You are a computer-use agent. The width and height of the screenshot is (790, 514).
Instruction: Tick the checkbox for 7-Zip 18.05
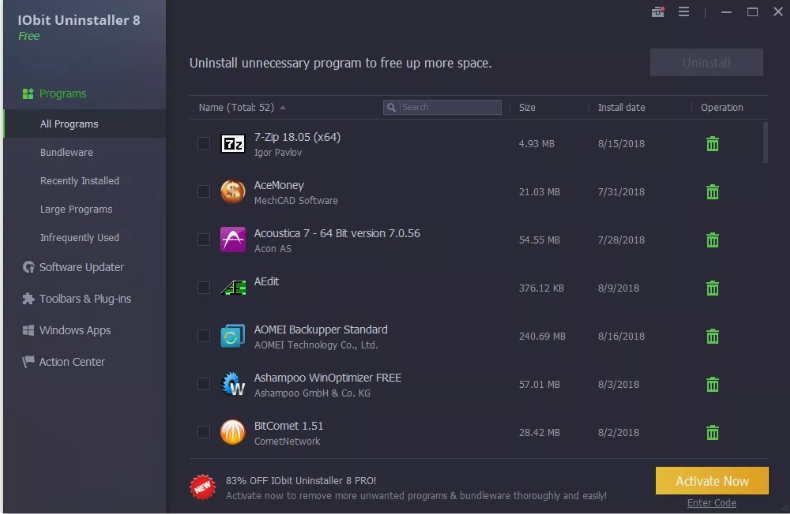click(204, 144)
